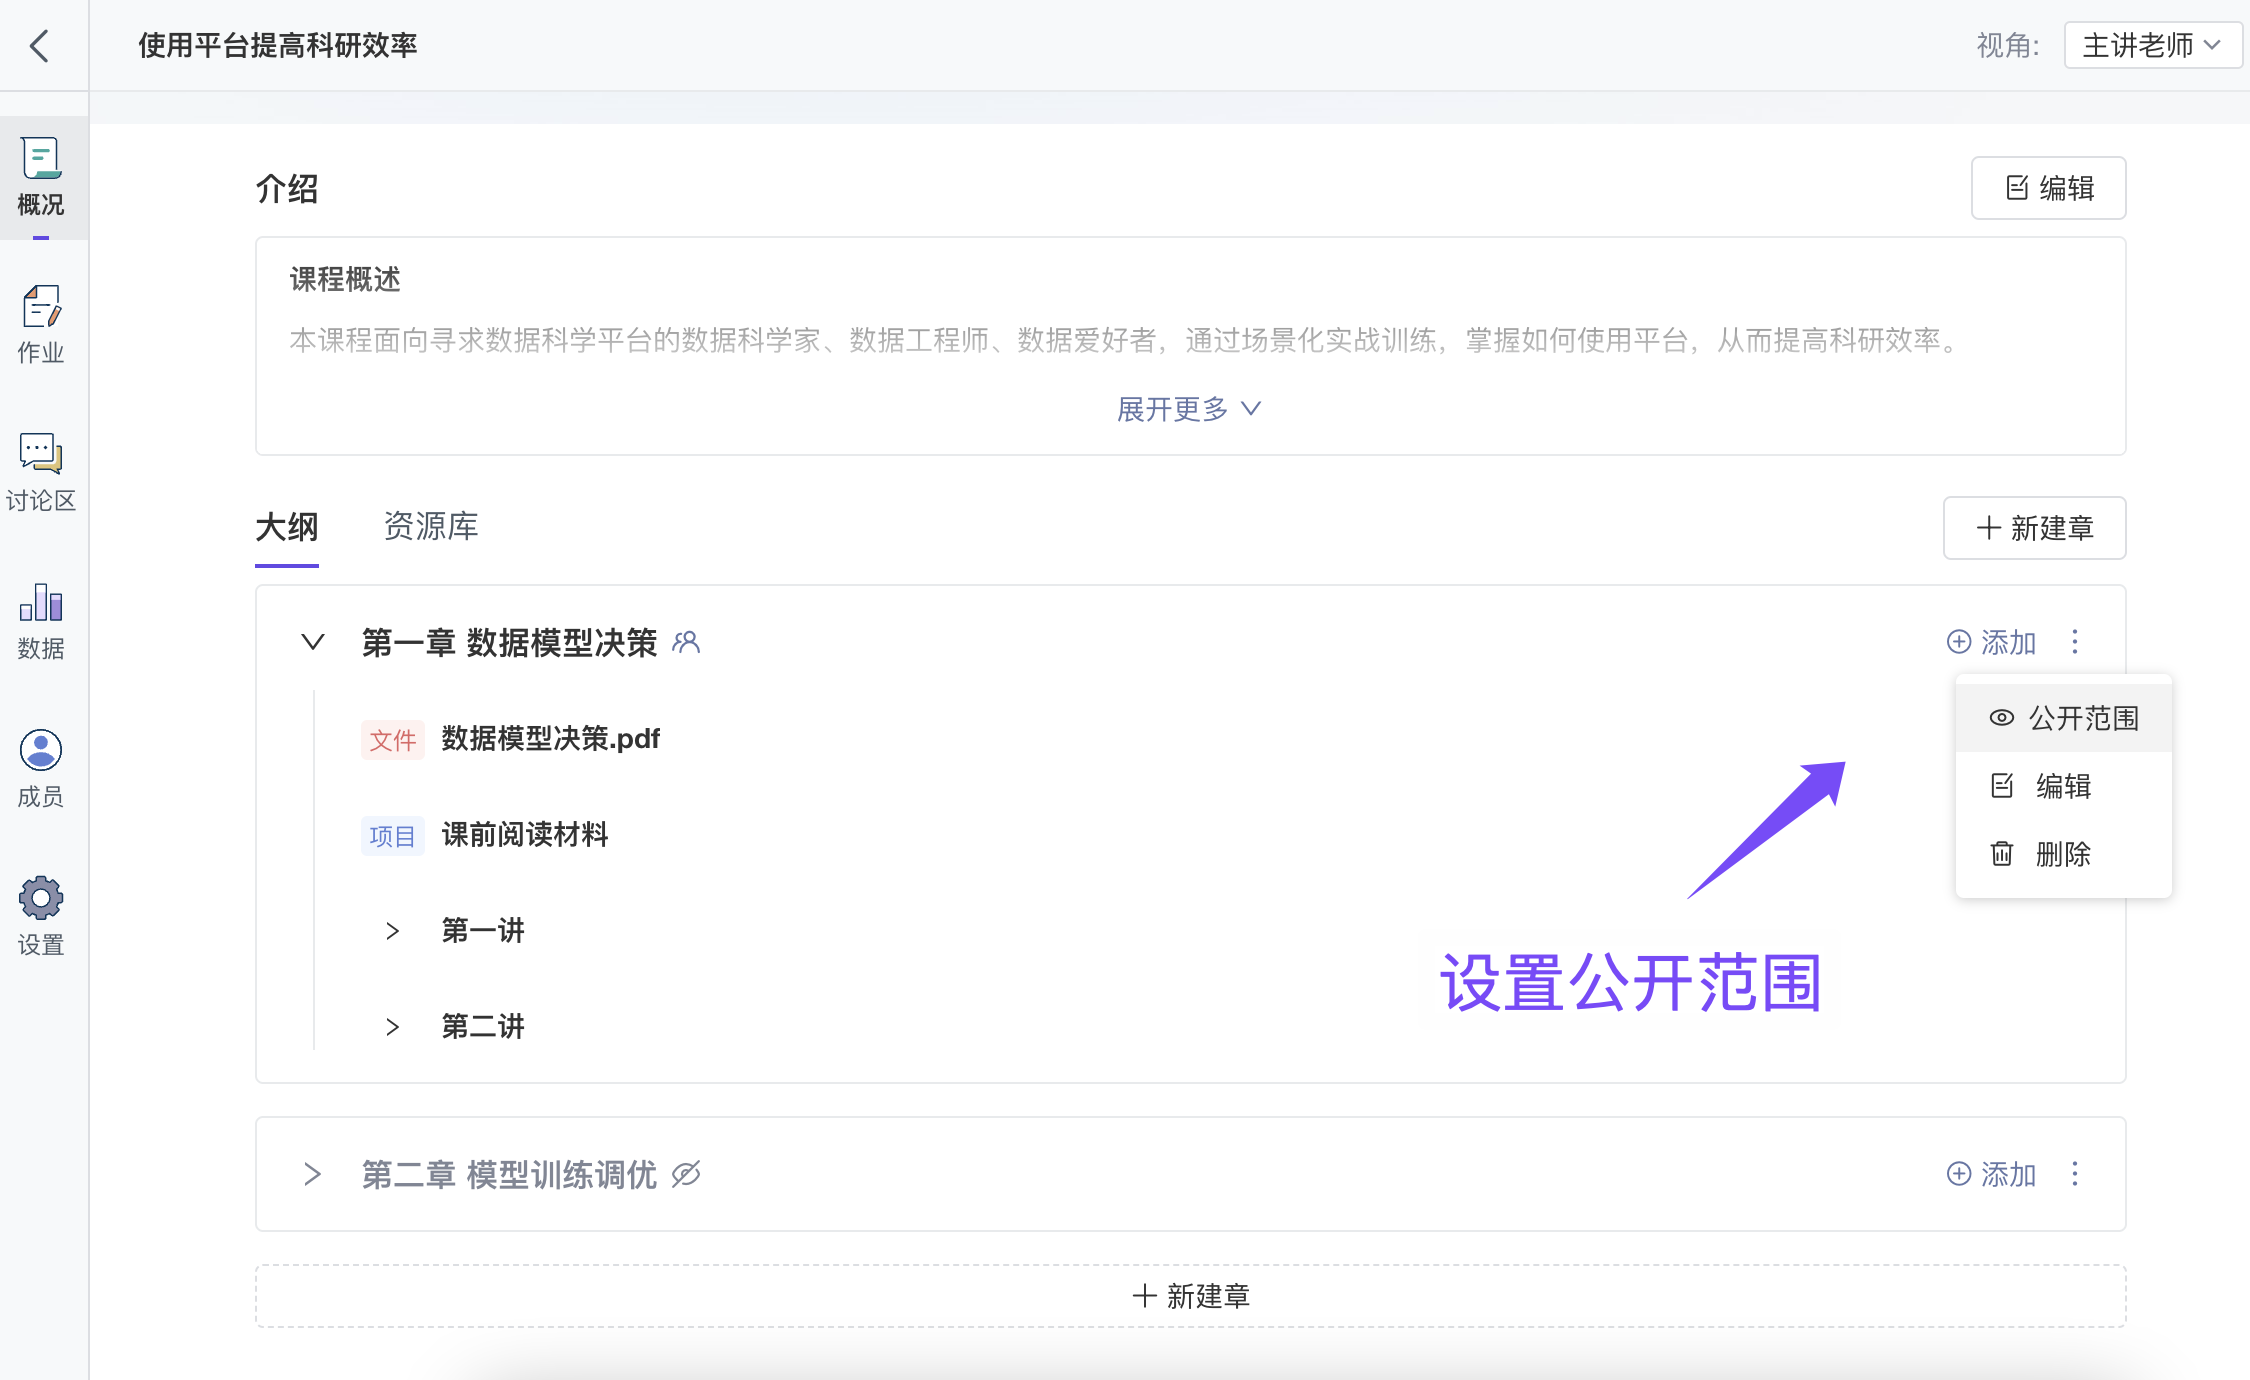
Task: Toggle hidden-eye visibility icon on 第二章
Action: point(686,1174)
